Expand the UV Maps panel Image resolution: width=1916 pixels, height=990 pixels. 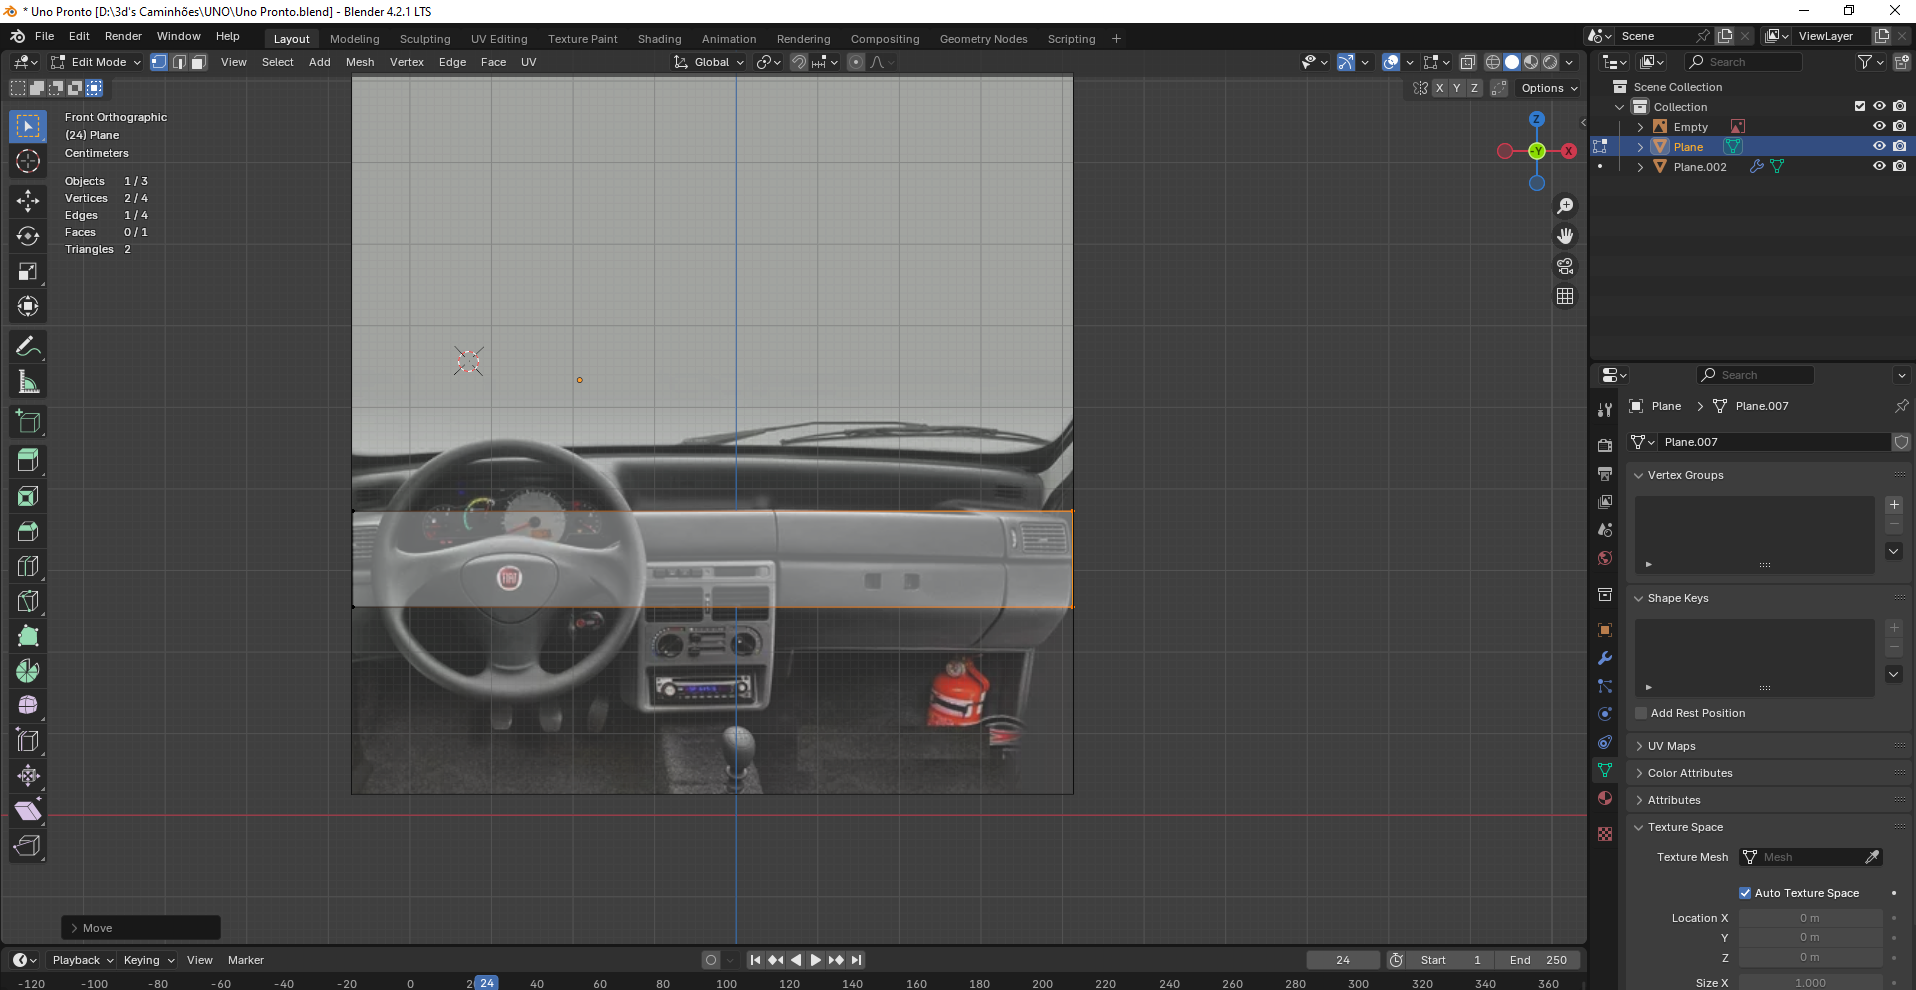pyautogui.click(x=1671, y=746)
